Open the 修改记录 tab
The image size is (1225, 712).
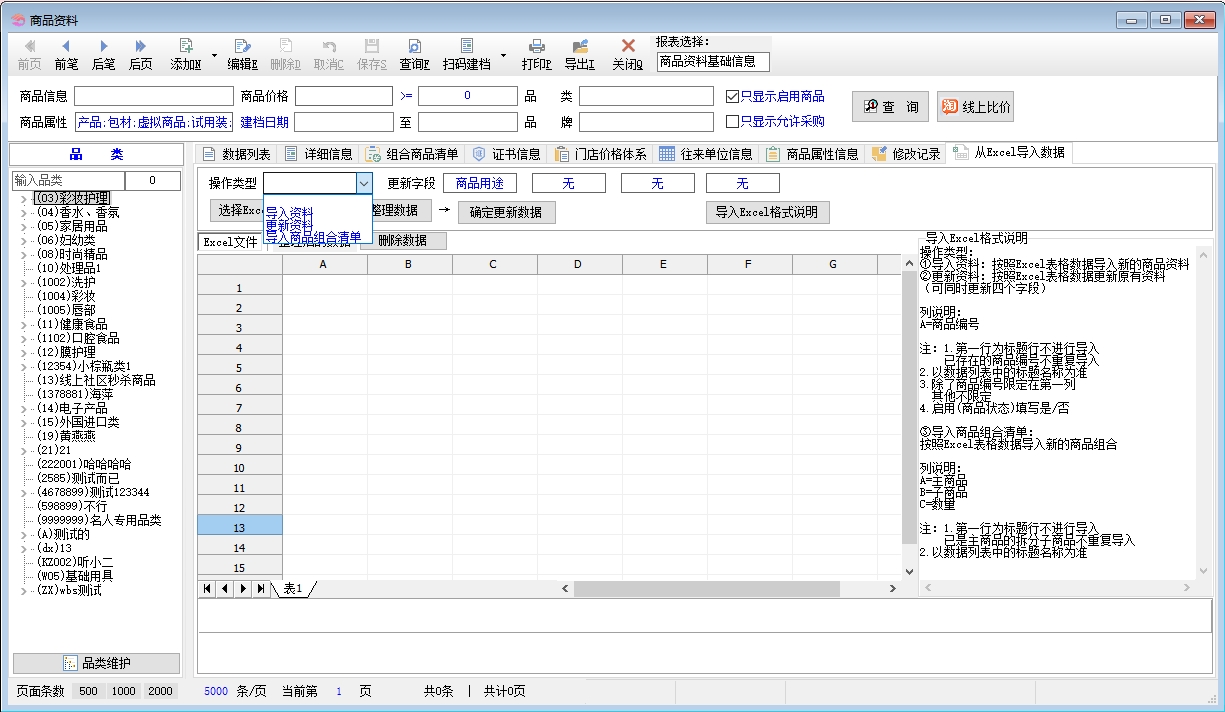click(906, 154)
